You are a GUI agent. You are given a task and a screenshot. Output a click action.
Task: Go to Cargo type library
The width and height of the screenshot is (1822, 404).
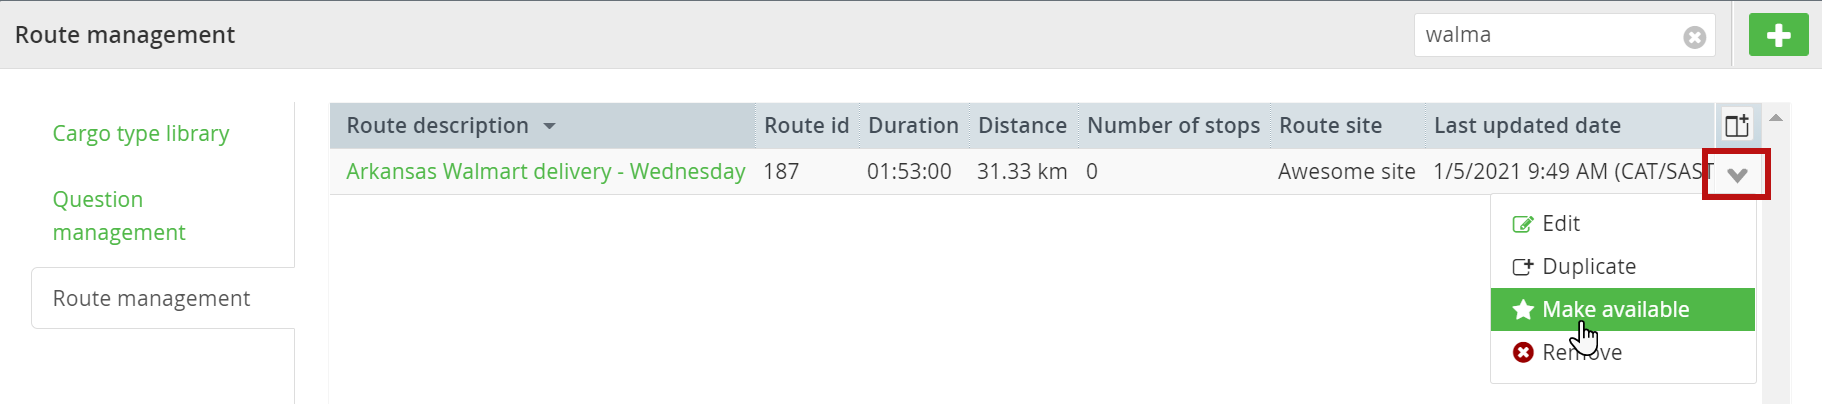click(141, 133)
